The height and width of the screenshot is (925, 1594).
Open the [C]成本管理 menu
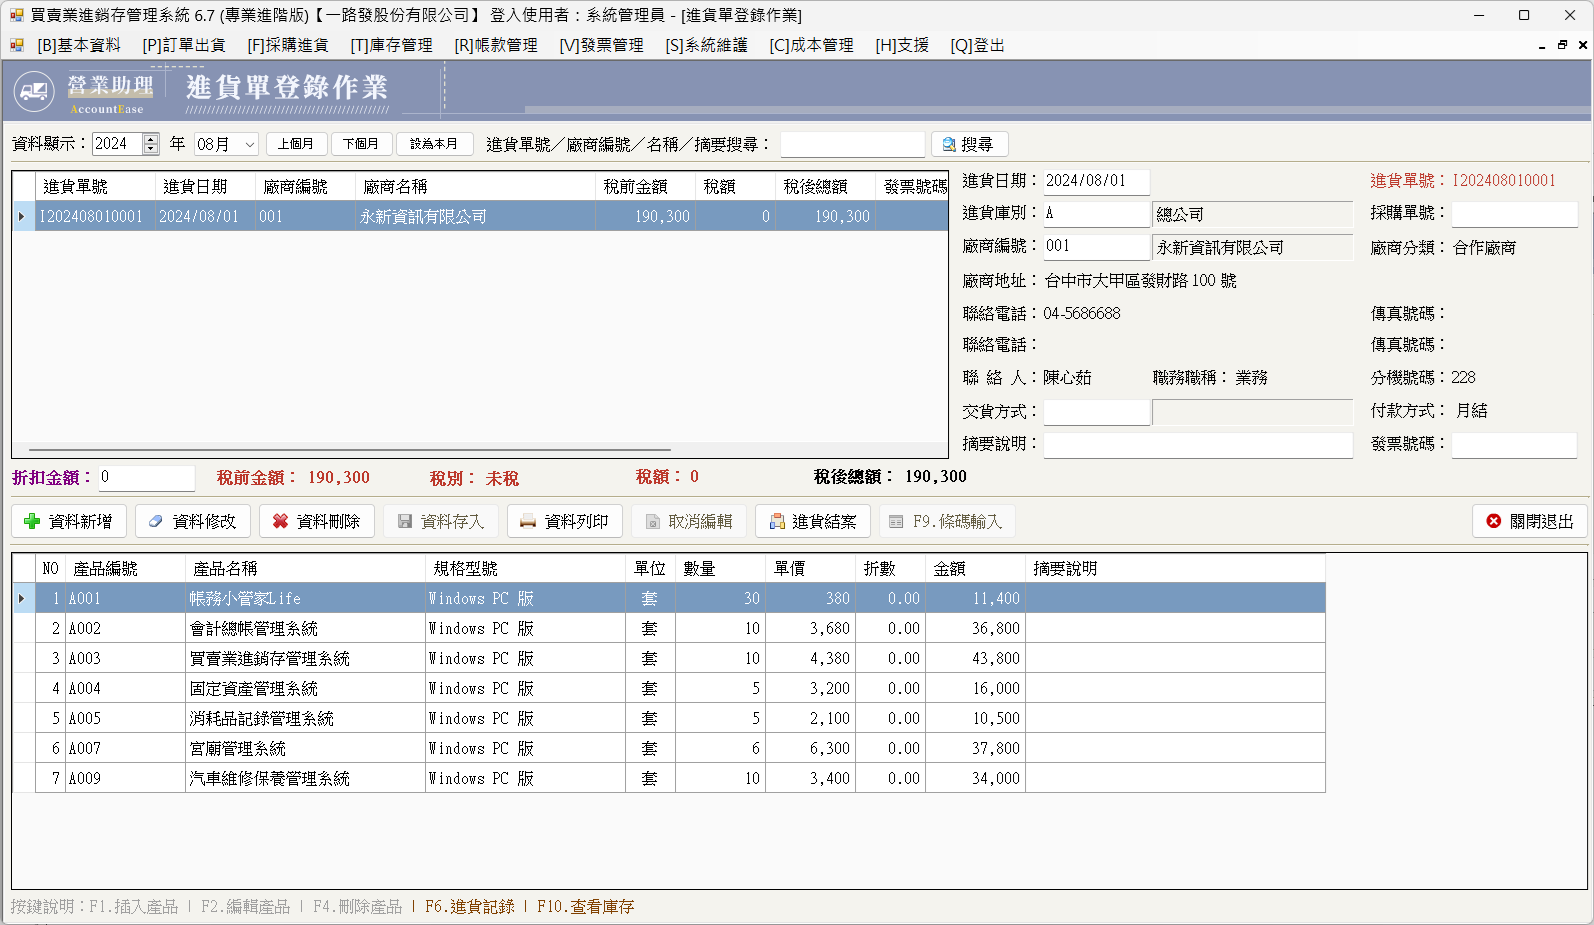(811, 45)
